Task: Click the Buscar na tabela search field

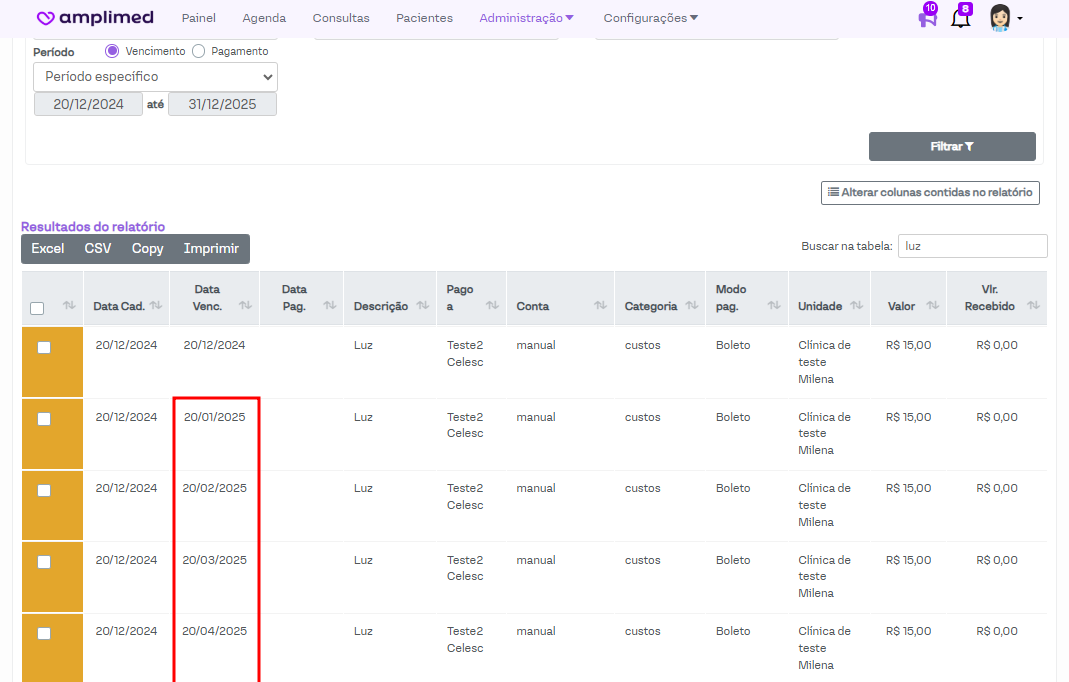Action: [972, 246]
